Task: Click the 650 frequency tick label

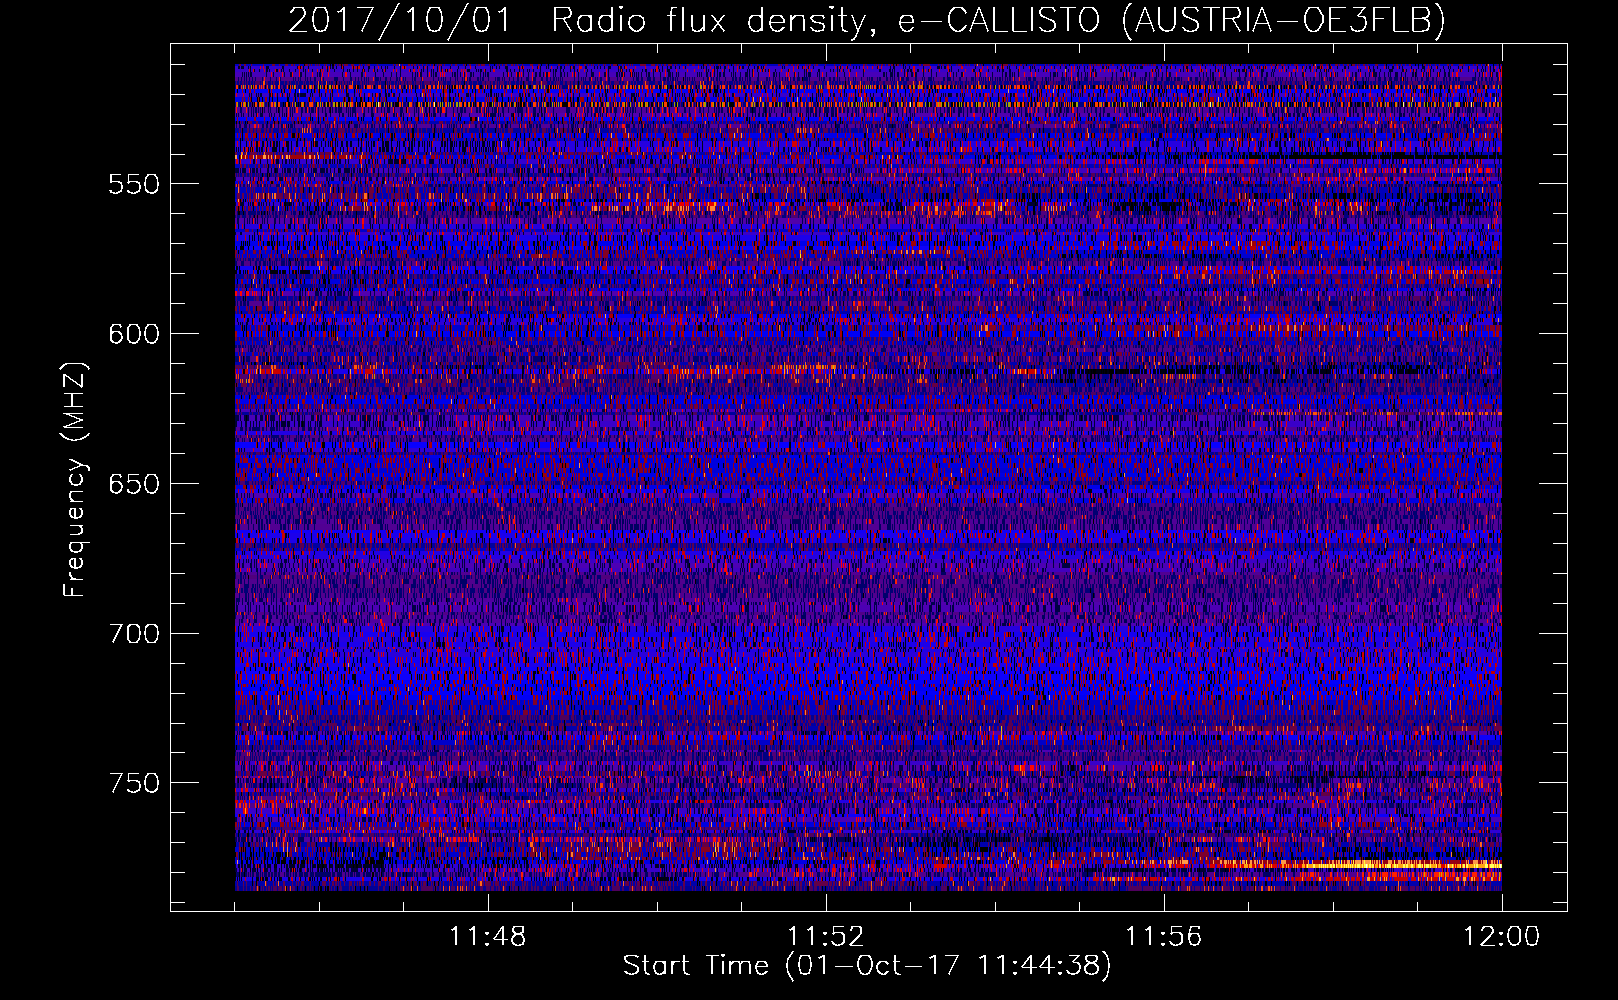Action: (x=134, y=484)
